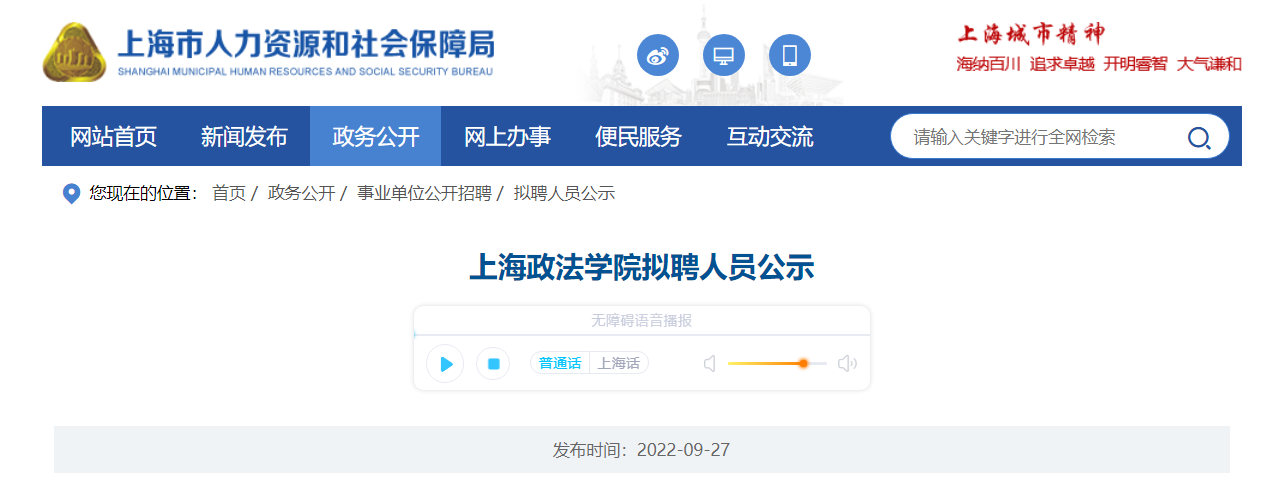Go to 事业单位公开招聘 breadcrumb link
1268x485 pixels.
tap(424, 194)
